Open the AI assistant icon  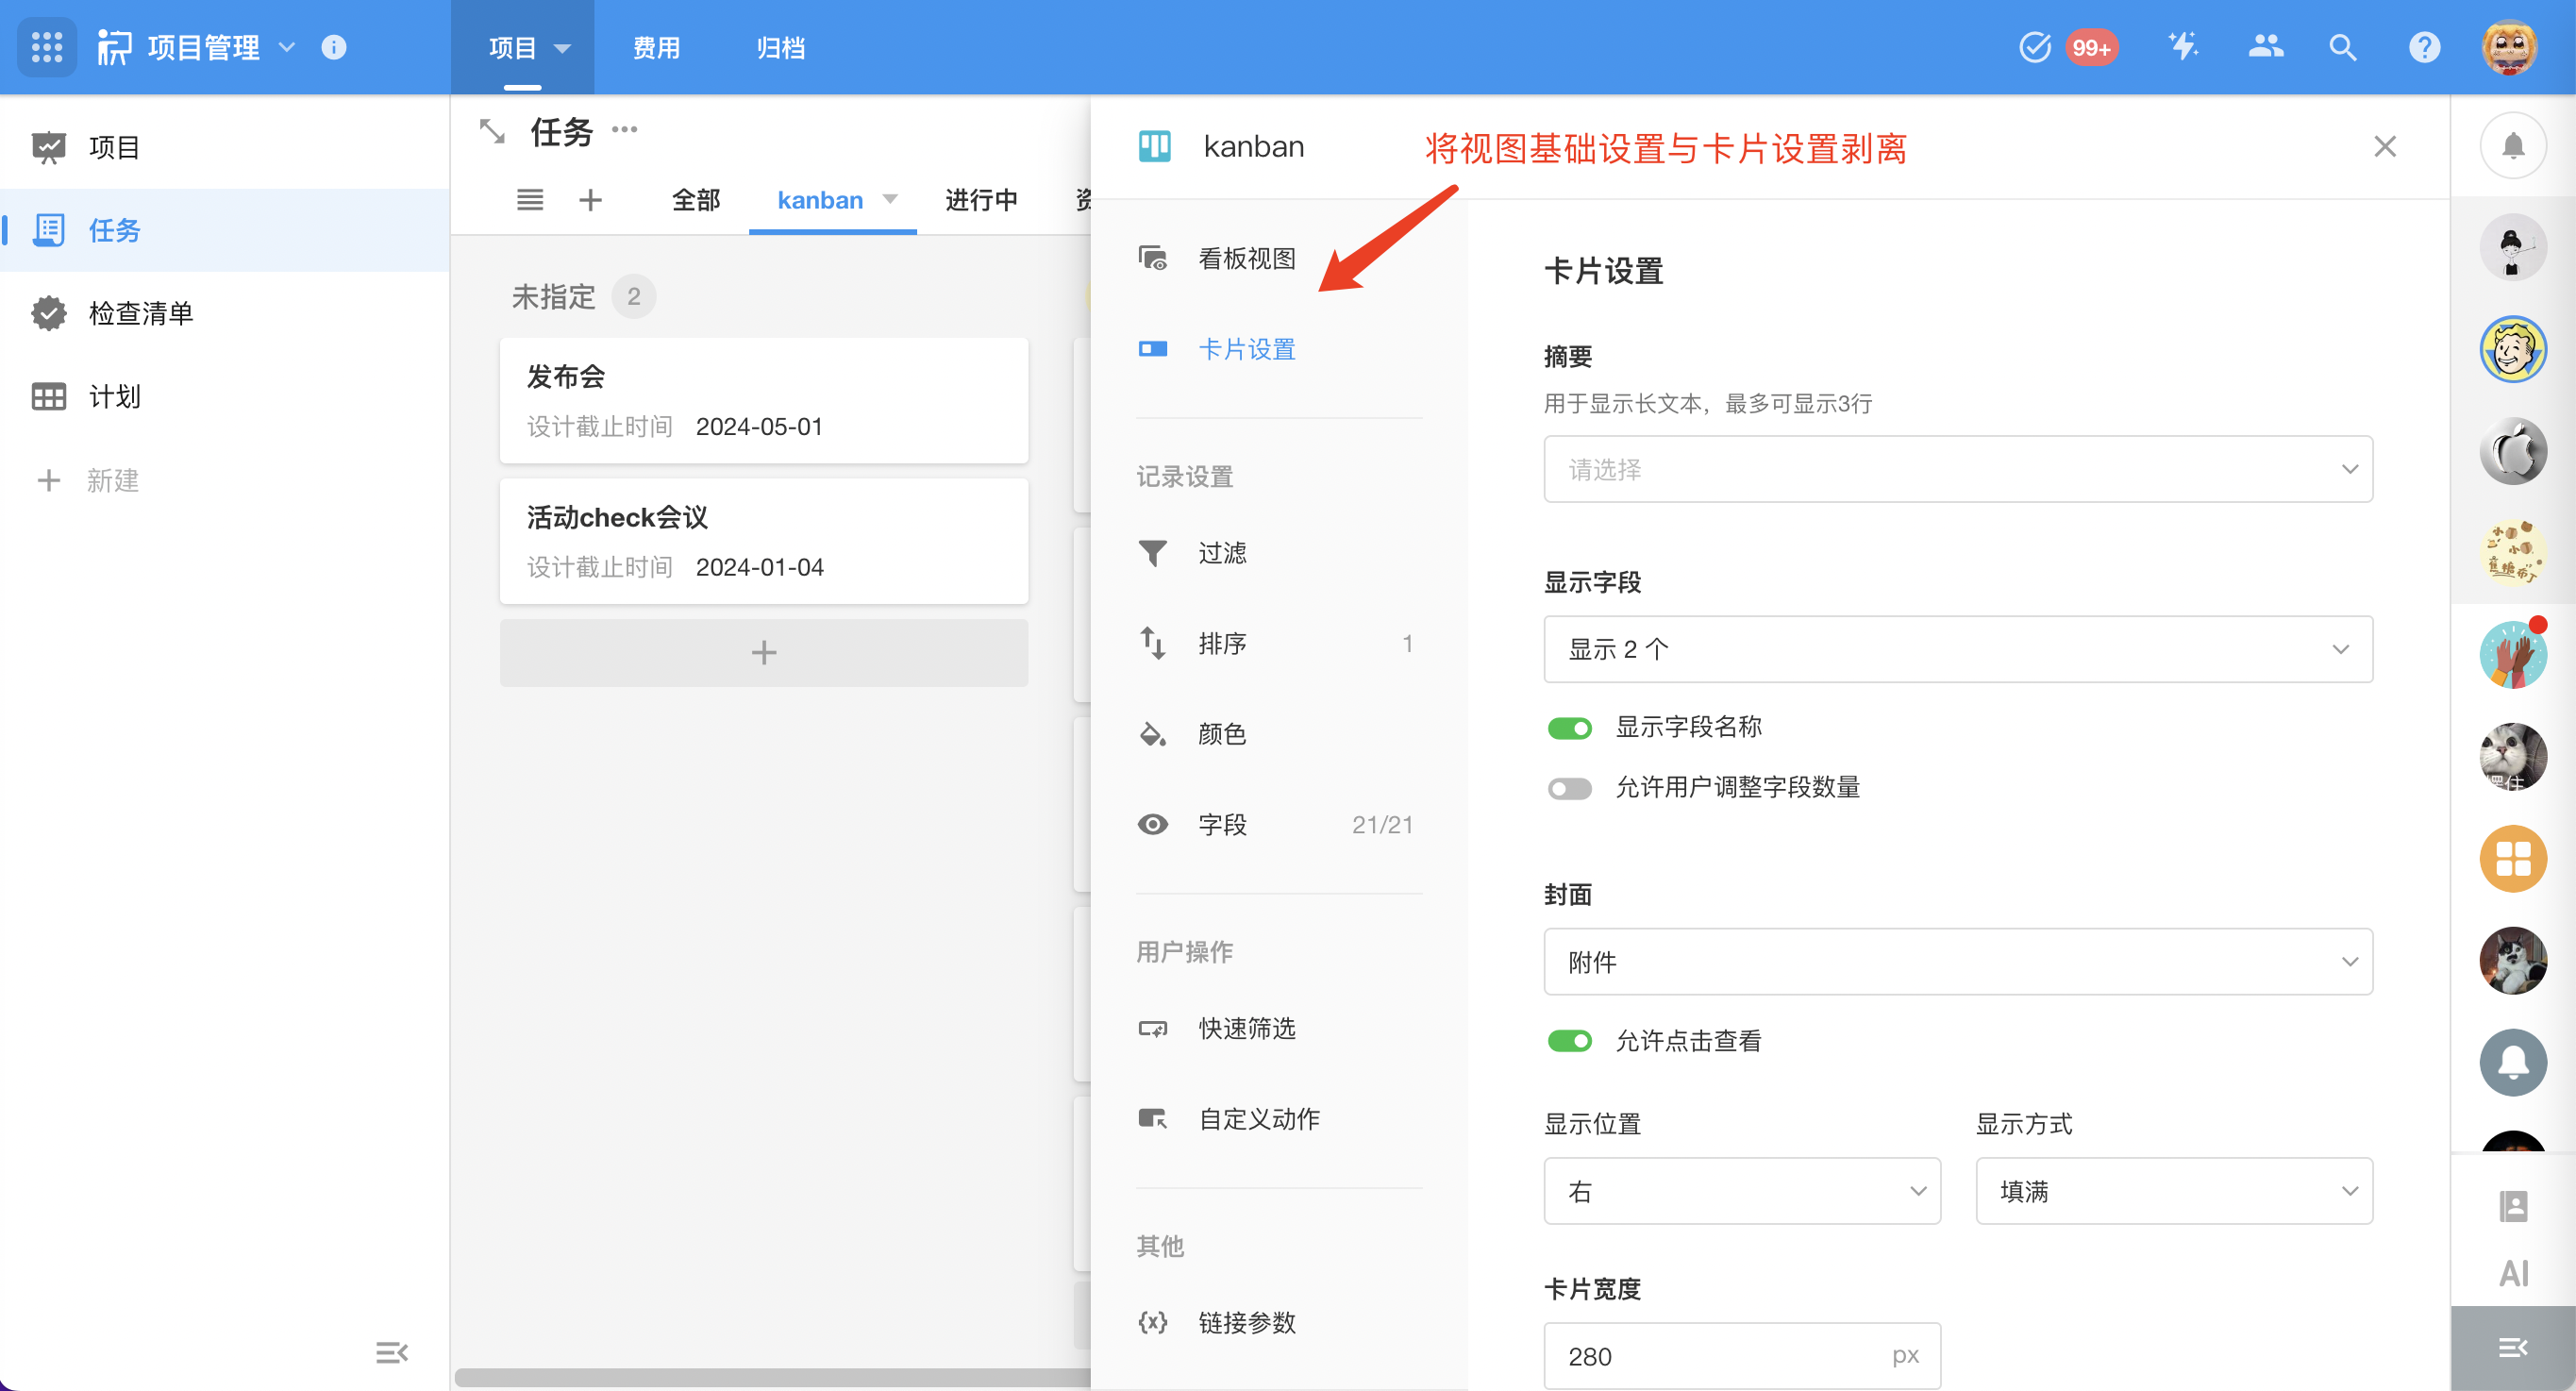2513,1273
